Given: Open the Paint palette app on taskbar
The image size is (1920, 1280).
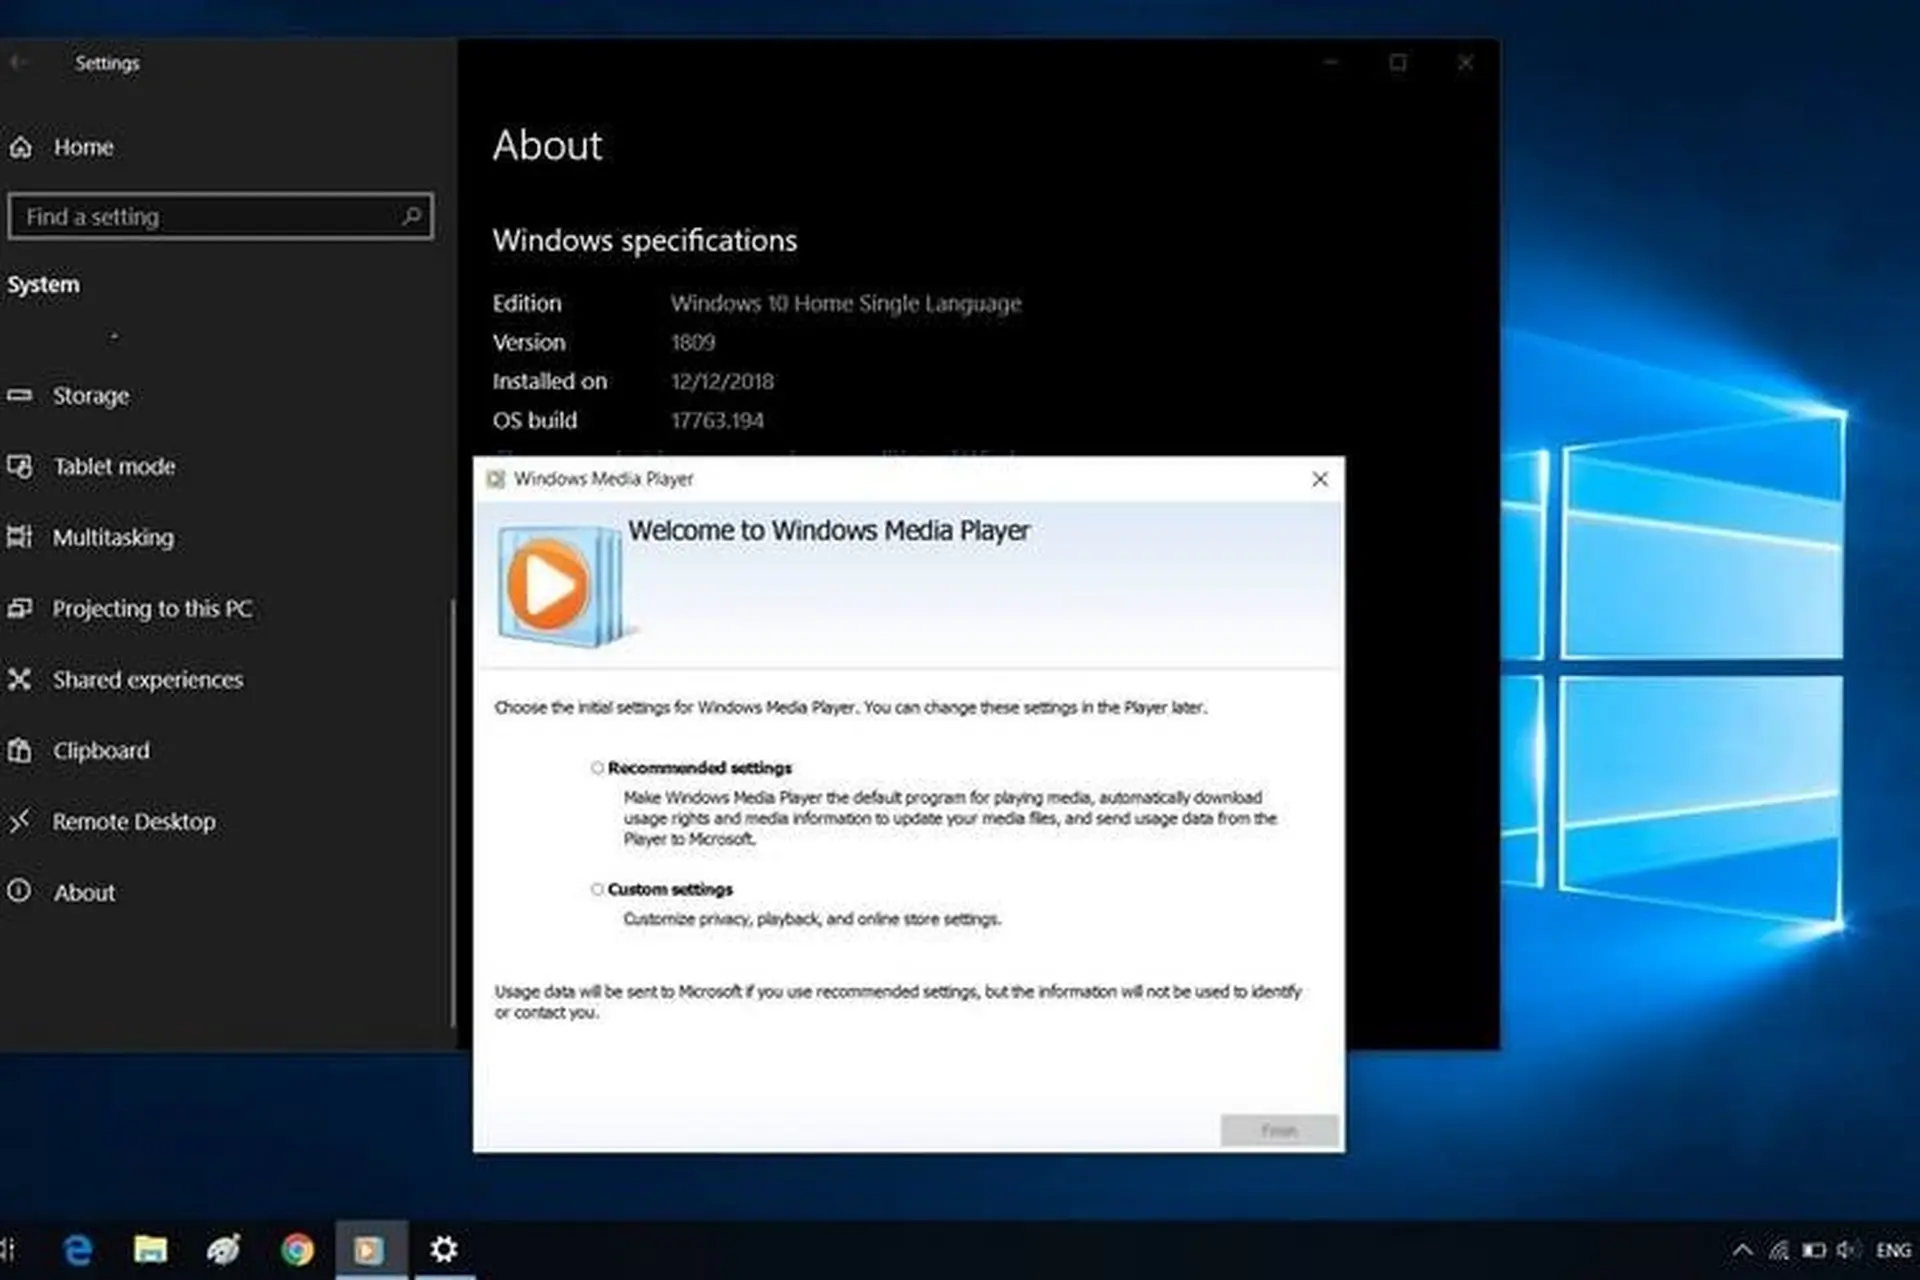Looking at the screenshot, I should click(x=223, y=1250).
